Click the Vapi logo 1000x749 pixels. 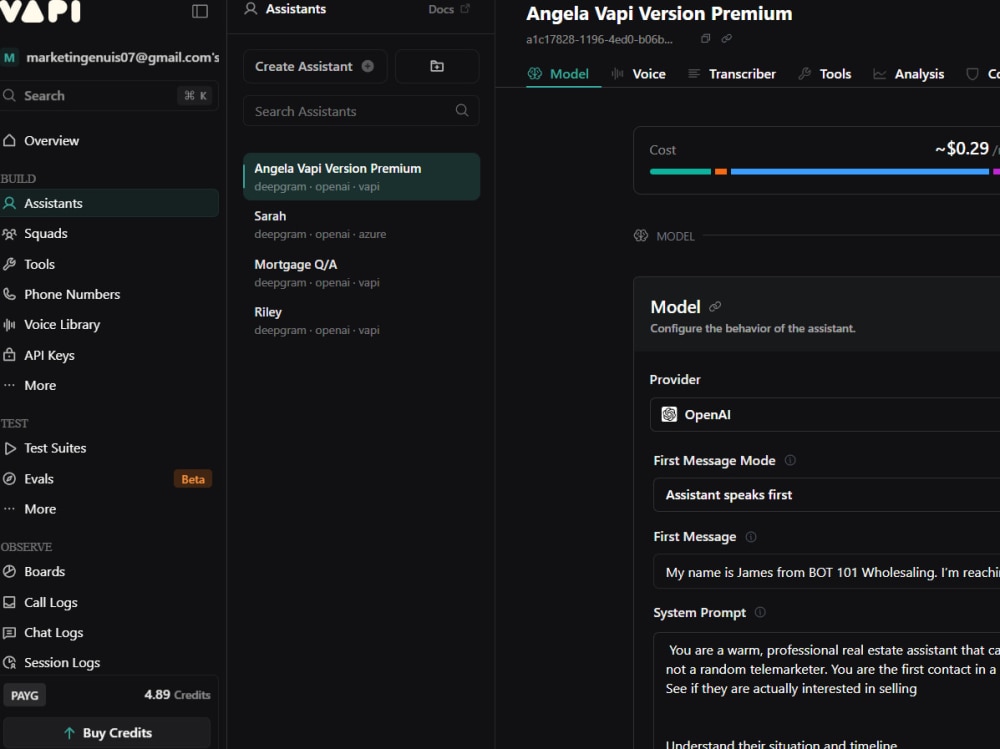(x=40, y=11)
